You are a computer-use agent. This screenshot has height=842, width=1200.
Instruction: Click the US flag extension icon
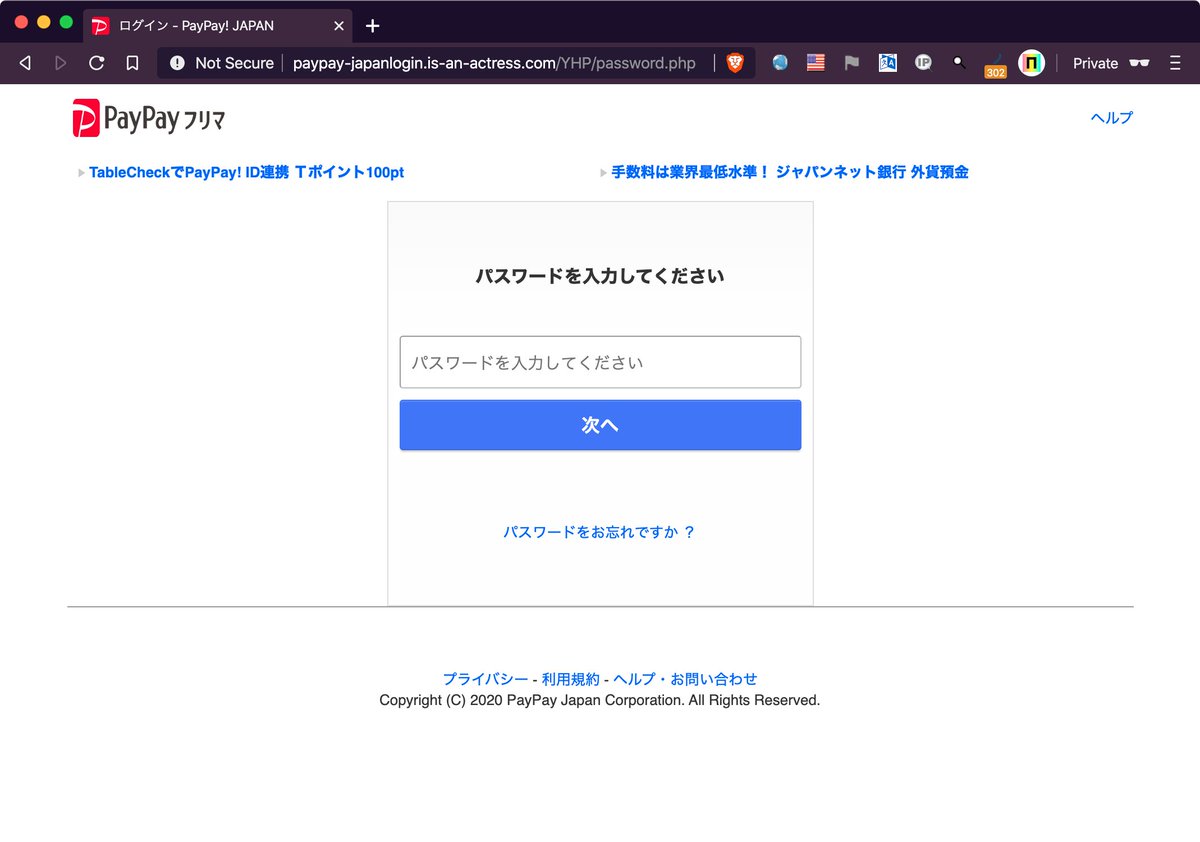pyautogui.click(x=816, y=63)
